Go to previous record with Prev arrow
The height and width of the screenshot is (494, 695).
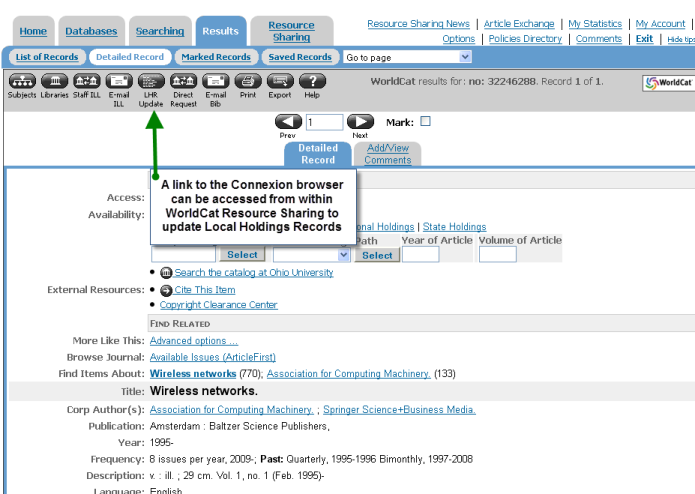[x=288, y=122]
